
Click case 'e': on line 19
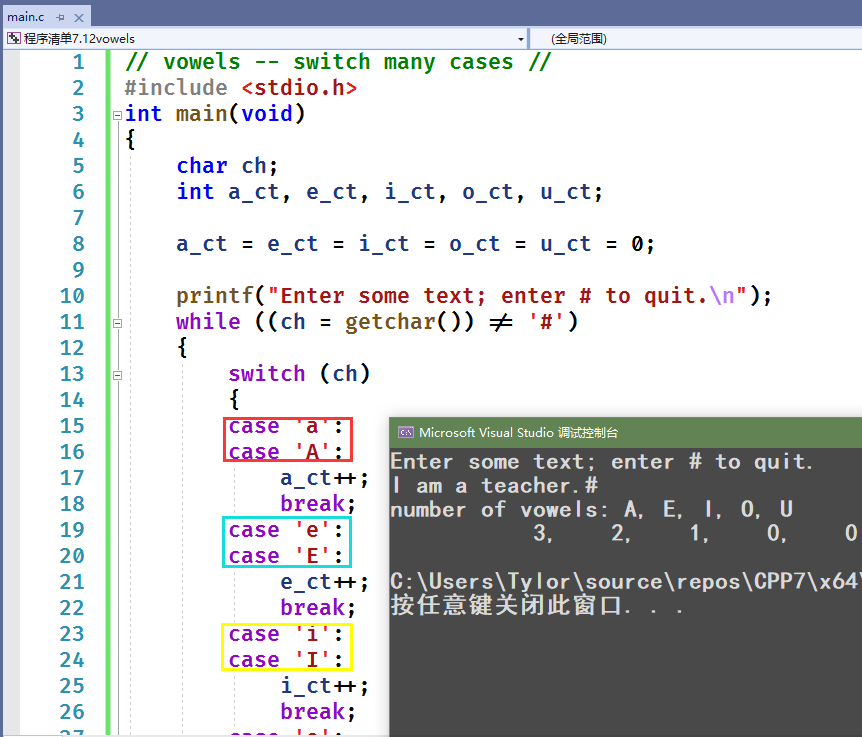tap(286, 530)
